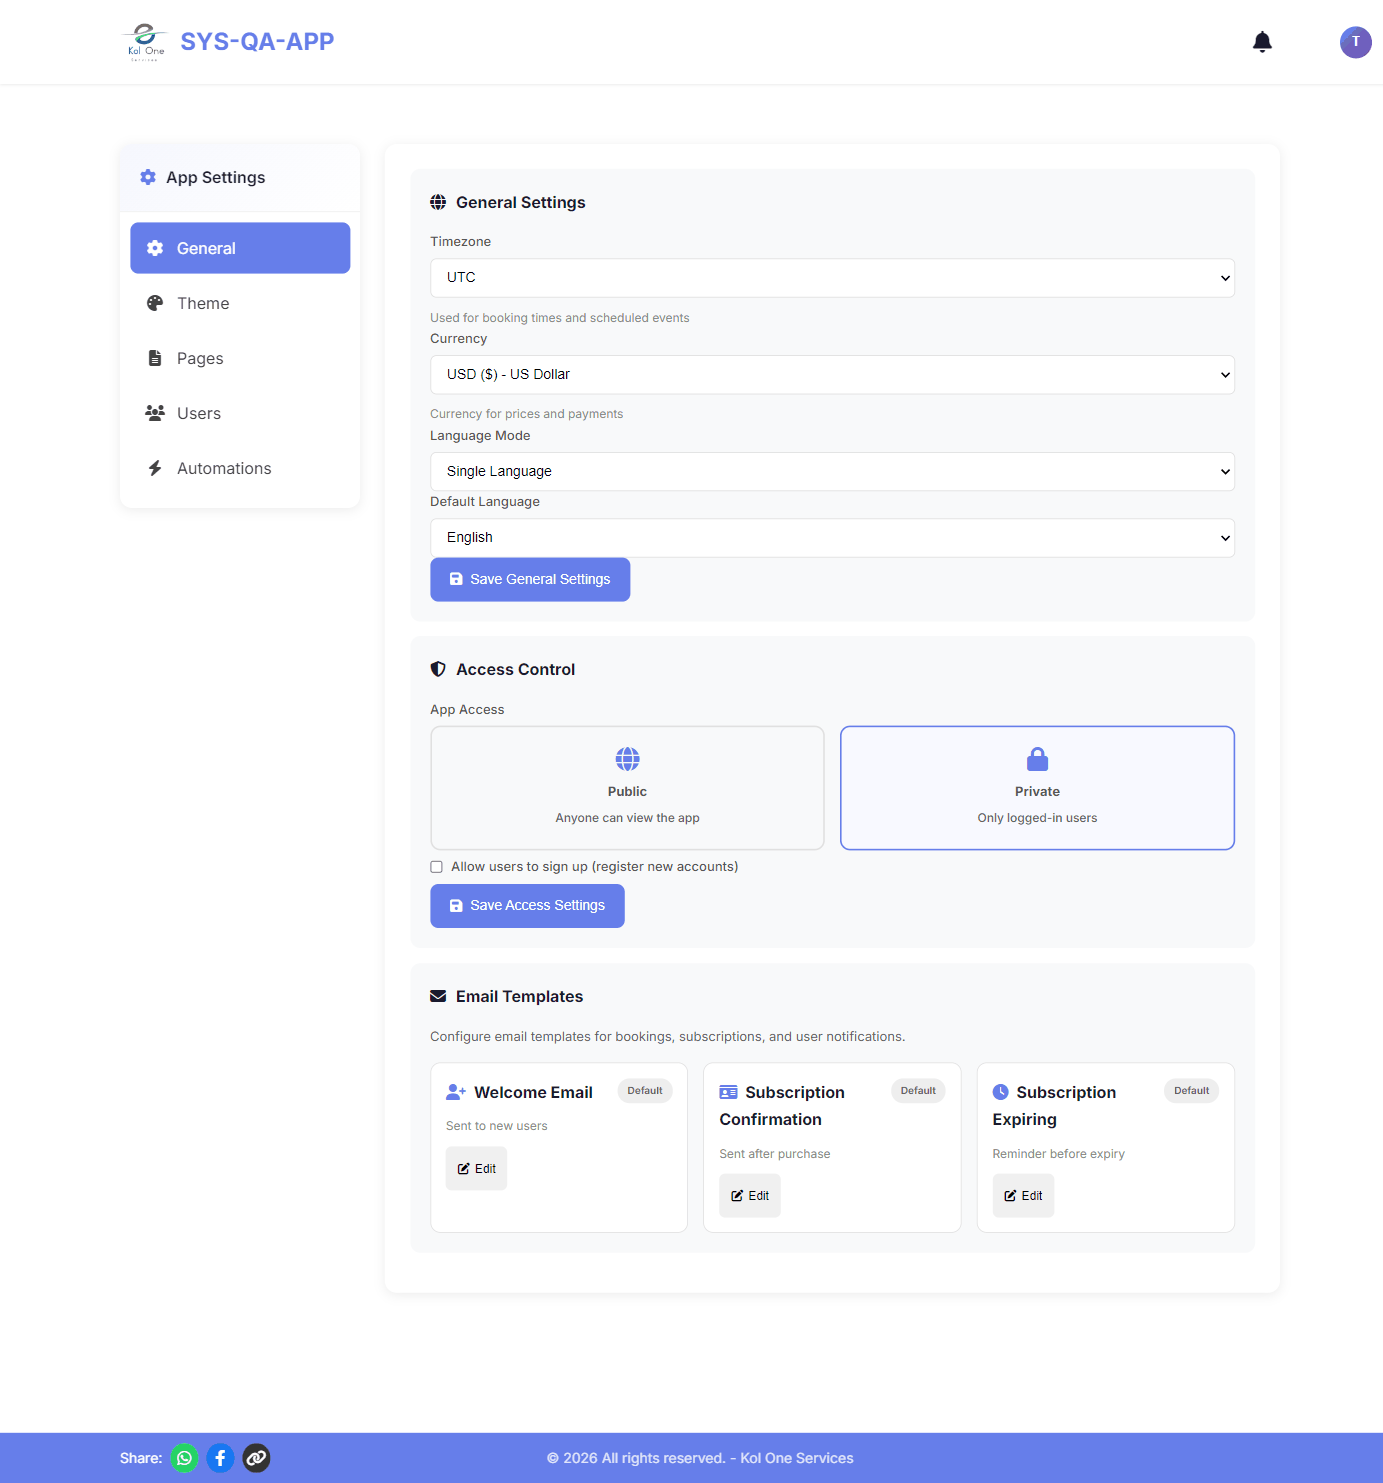Select Public app access option
Viewport: 1383px width, 1483px height.
627,788
